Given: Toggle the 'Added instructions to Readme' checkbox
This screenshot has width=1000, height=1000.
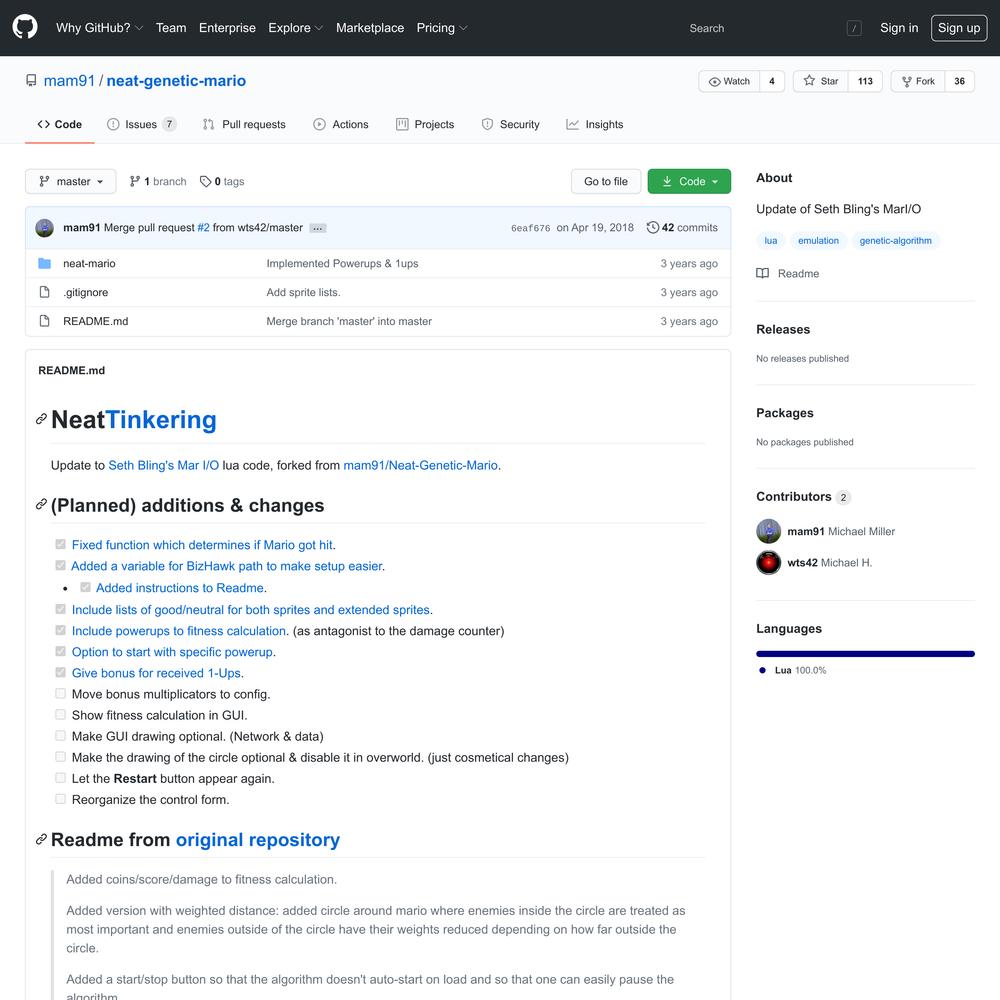Looking at the screenshot, I should 85,587.
